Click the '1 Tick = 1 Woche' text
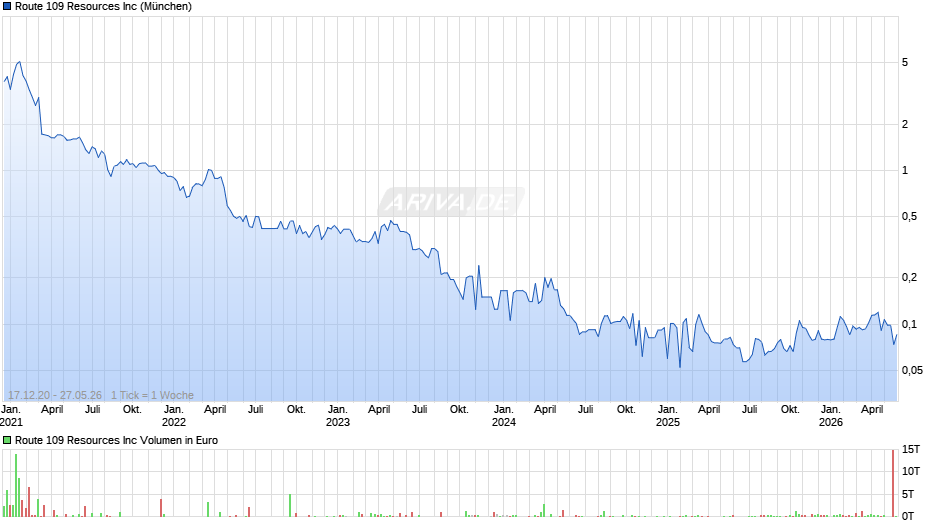Viewport: 940px width, 526px height. (152, 395)
